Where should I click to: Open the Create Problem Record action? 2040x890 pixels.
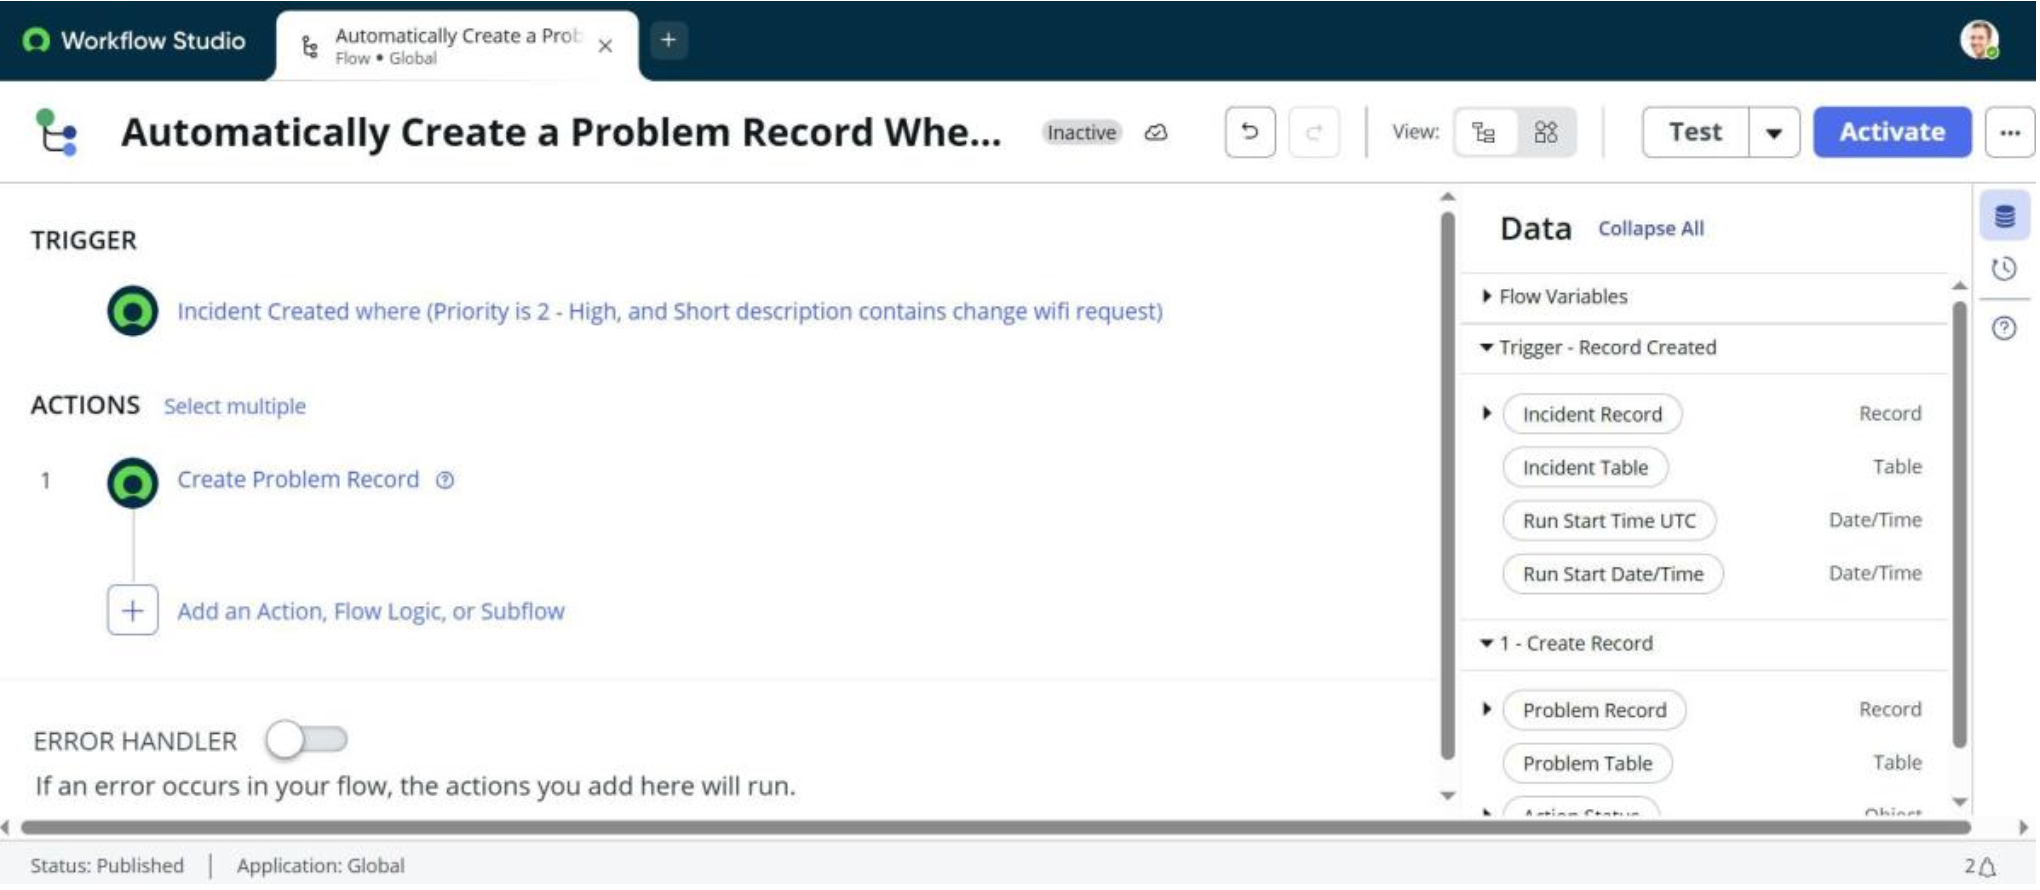tap(298, 480)
